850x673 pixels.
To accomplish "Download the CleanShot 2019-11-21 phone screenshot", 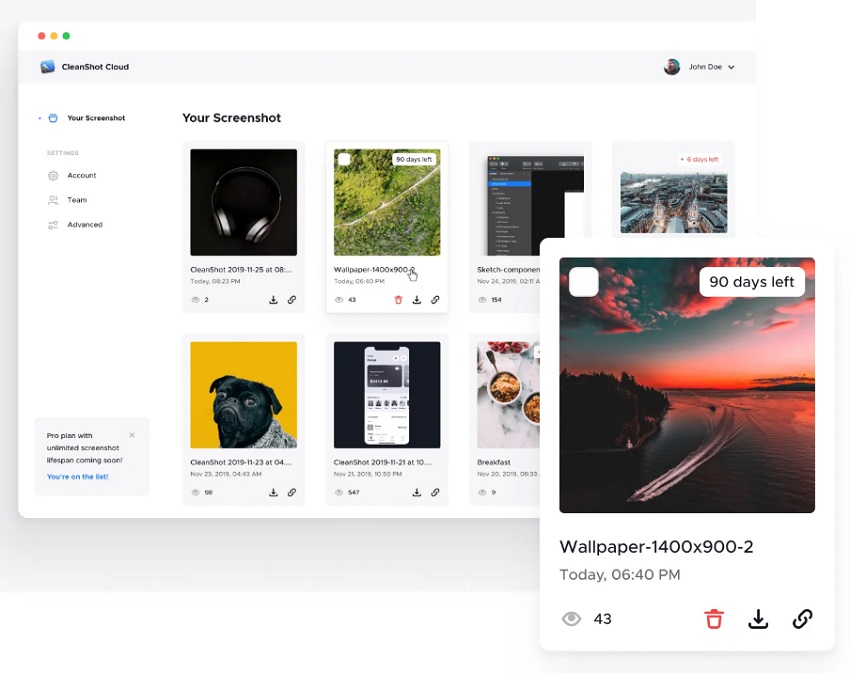I will point(417,492).
